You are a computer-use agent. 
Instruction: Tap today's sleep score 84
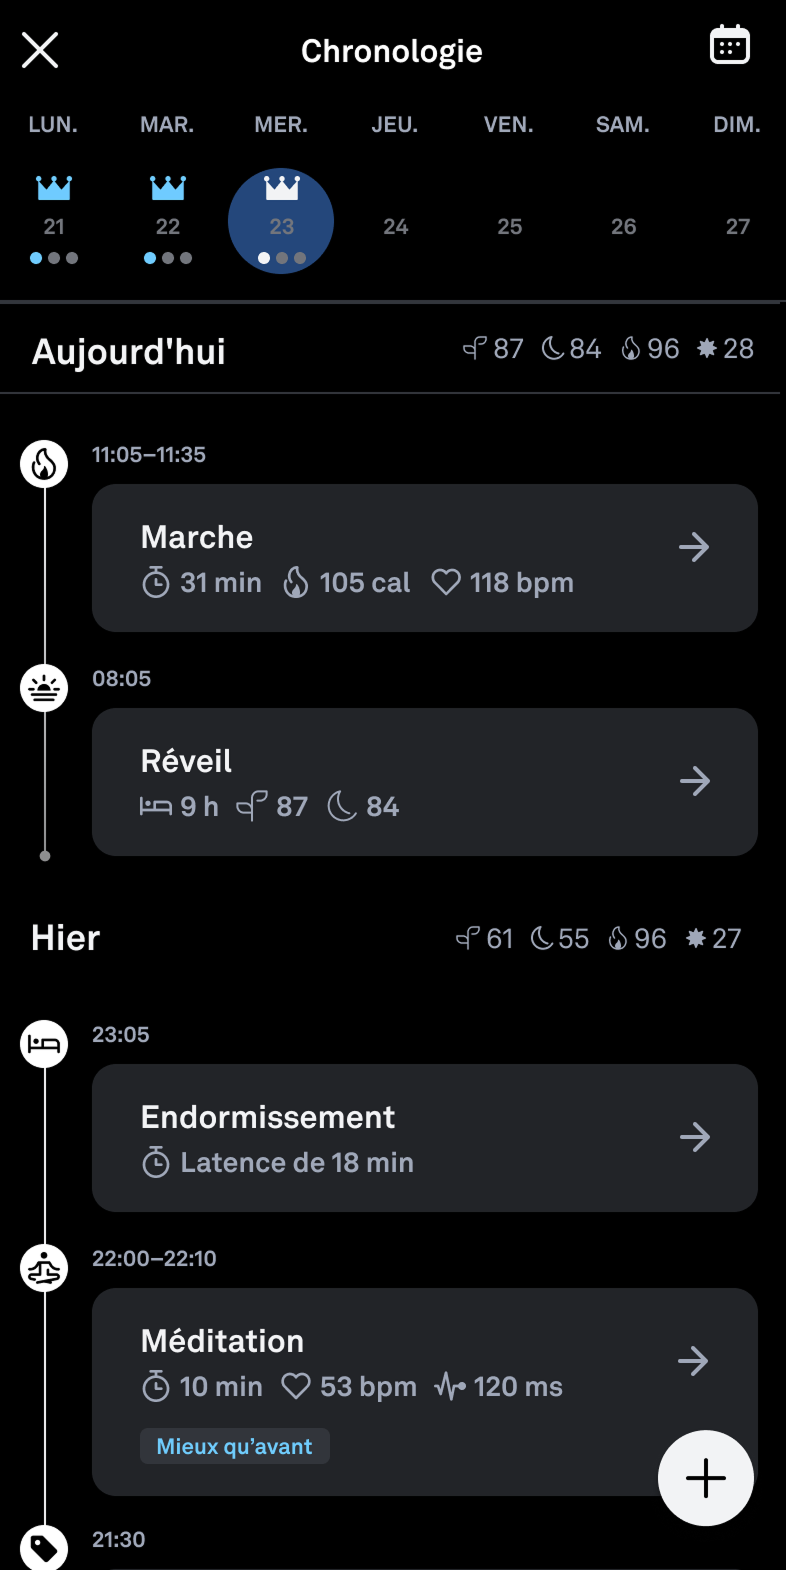[572, 349]
